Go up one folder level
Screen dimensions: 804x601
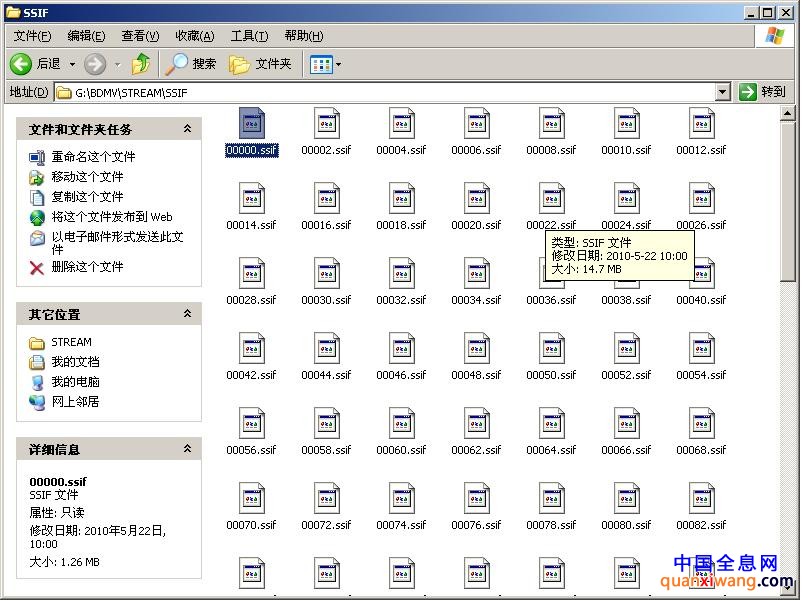[x=141, y=64]
